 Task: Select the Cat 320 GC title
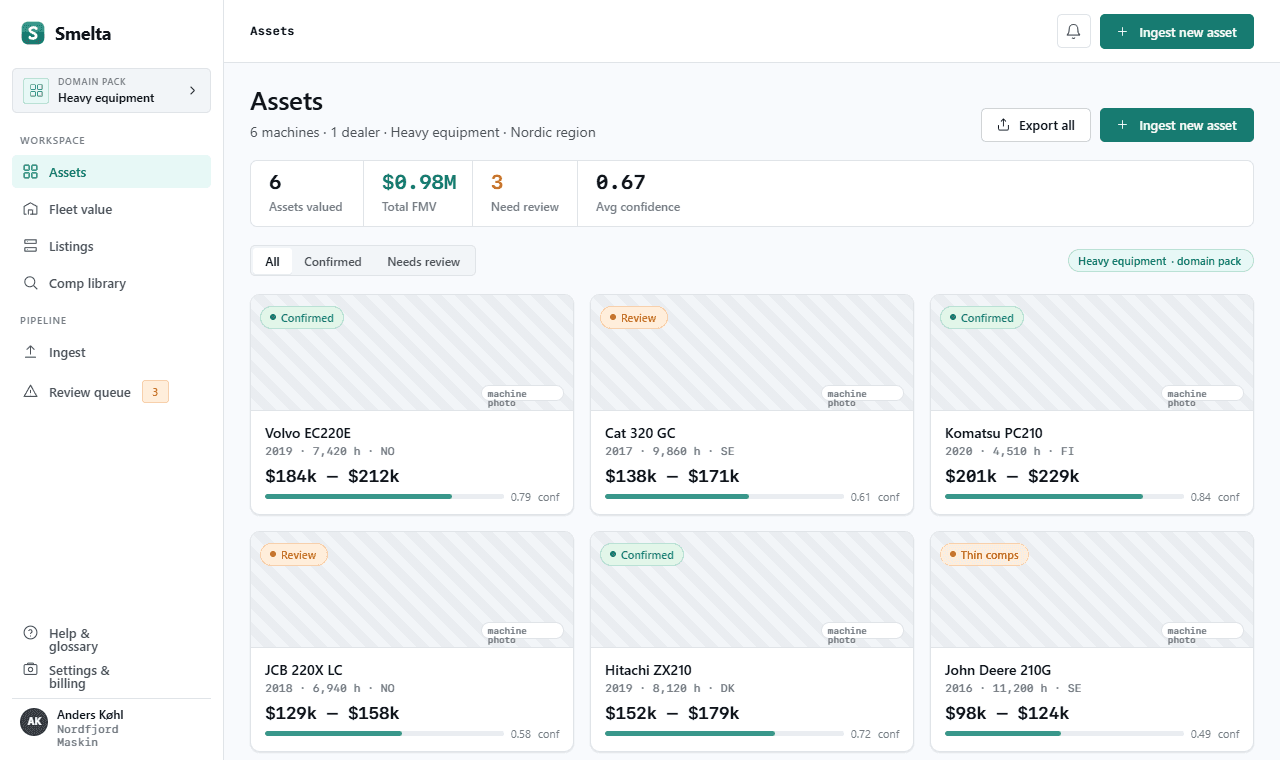click(x=640, y=433)
